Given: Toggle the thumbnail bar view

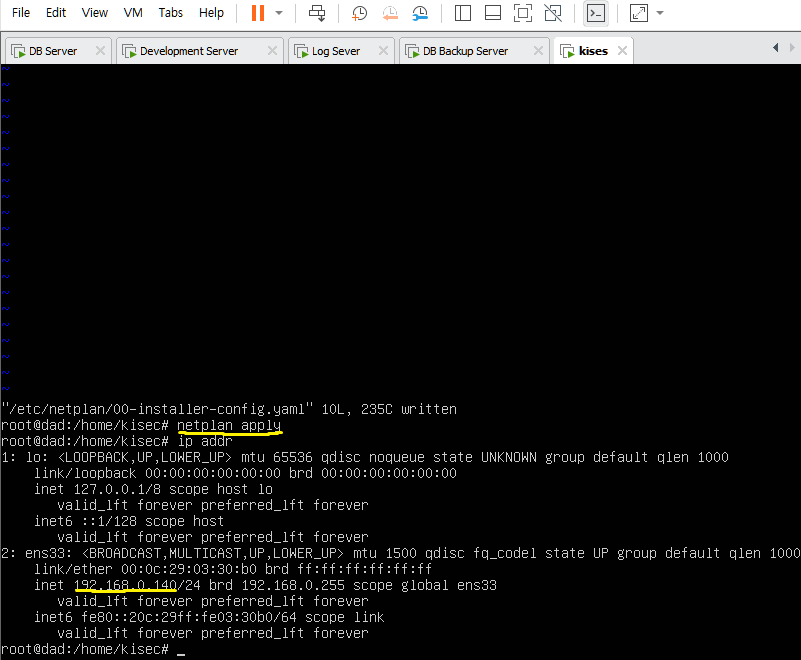Looking at the screenshot, I should tap(492, 13).
